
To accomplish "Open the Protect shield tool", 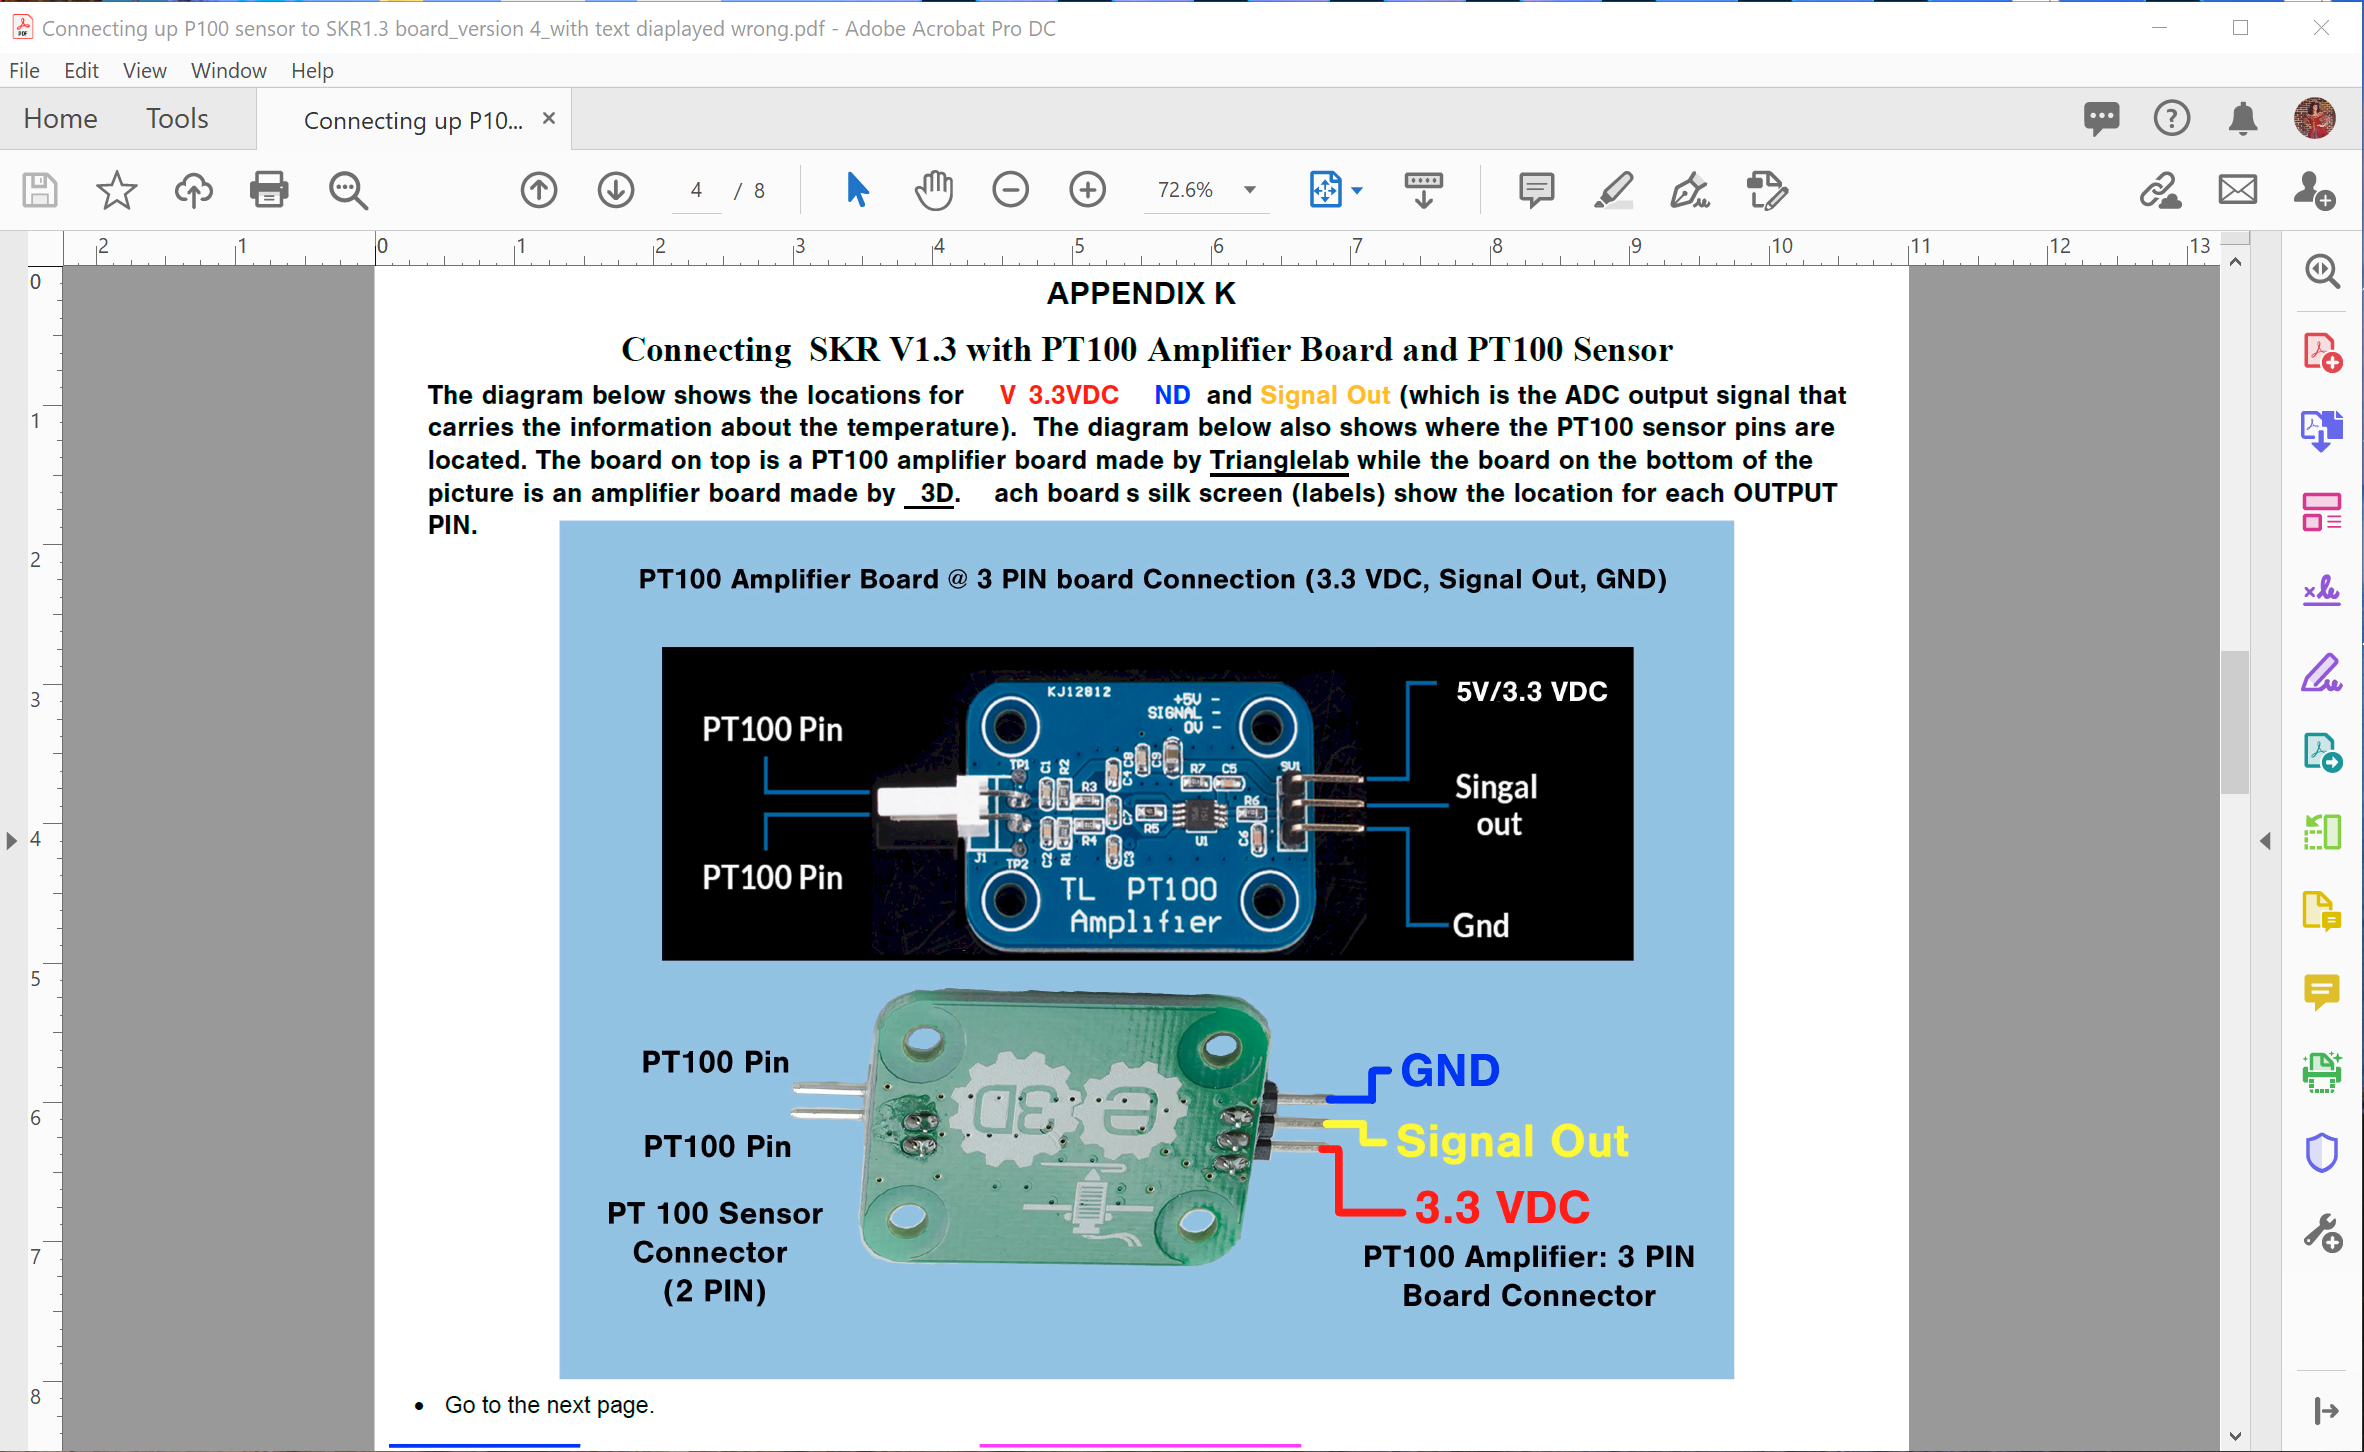I will (x=2321, y=1152).
